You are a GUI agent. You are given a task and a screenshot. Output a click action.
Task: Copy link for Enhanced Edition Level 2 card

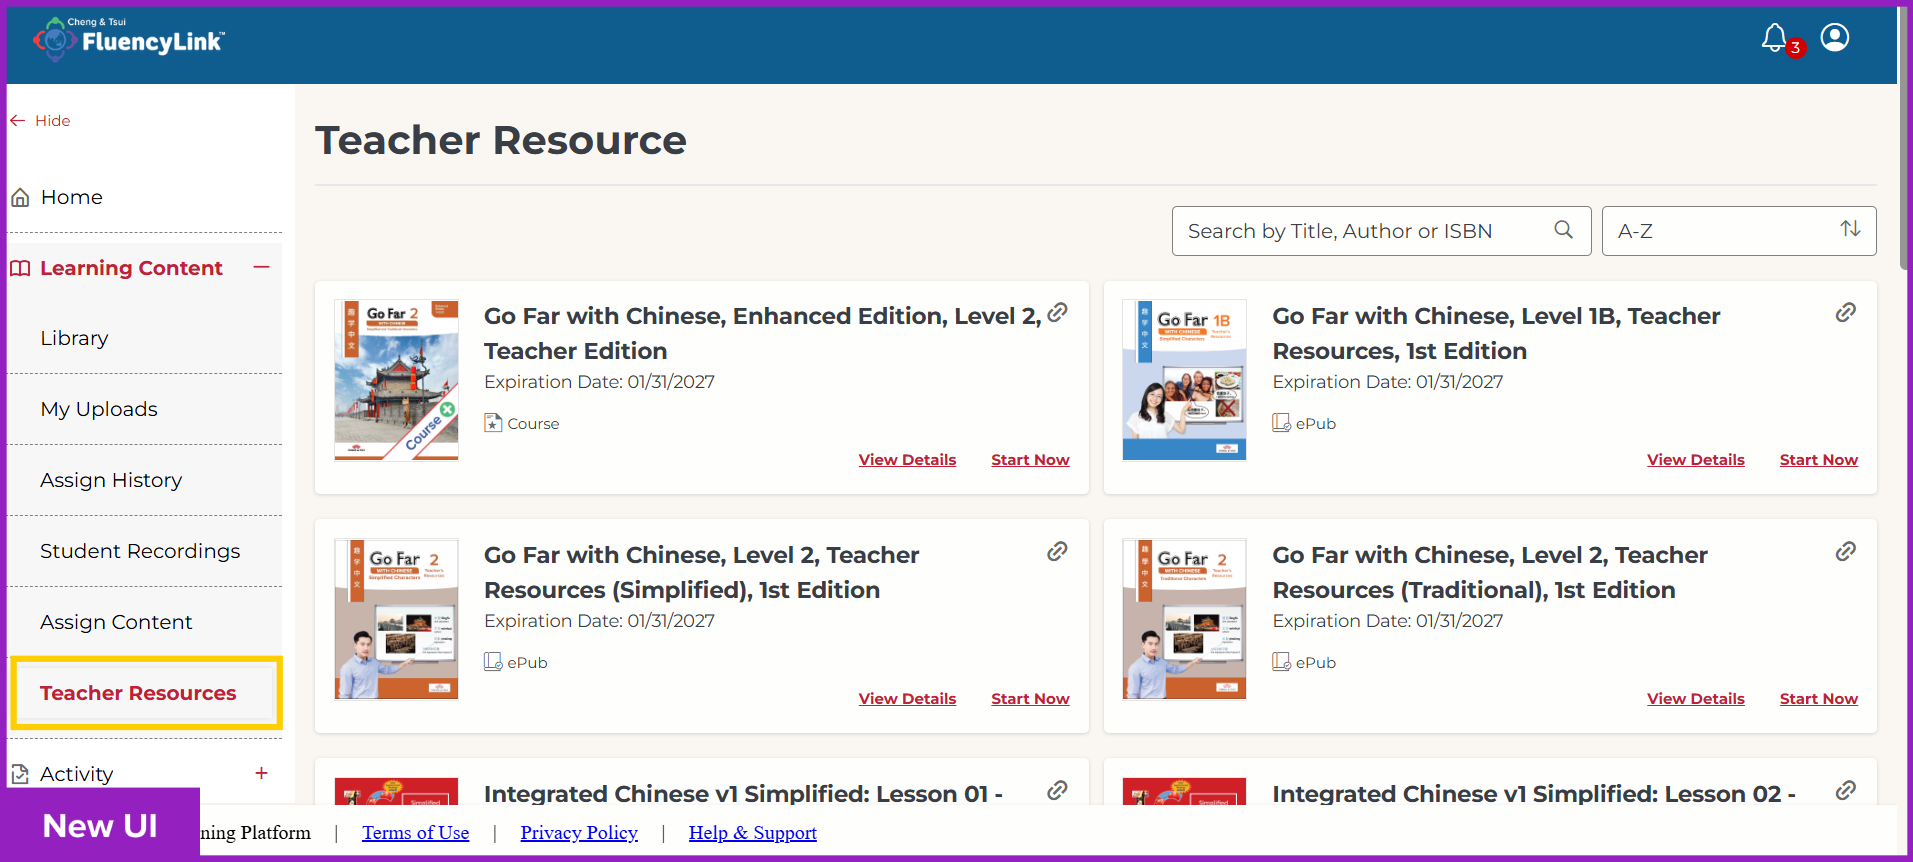tap(1057, 313)
